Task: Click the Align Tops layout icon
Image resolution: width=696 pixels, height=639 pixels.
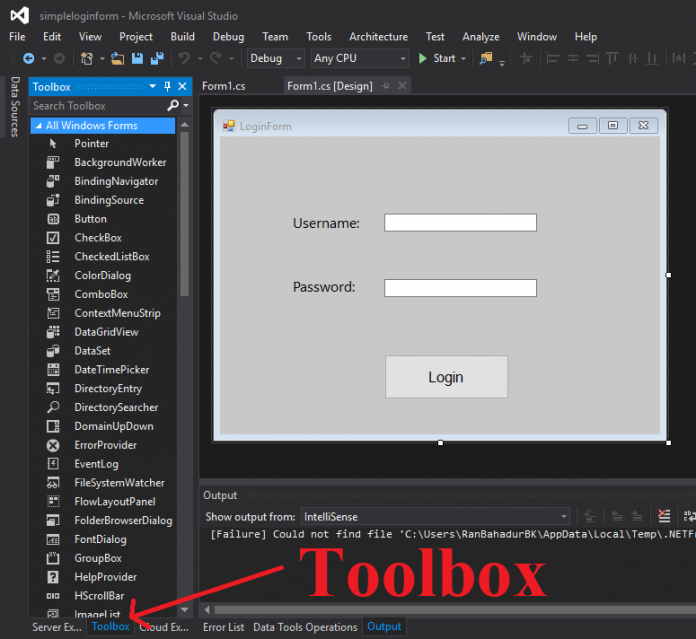Action: pos(613,58)
